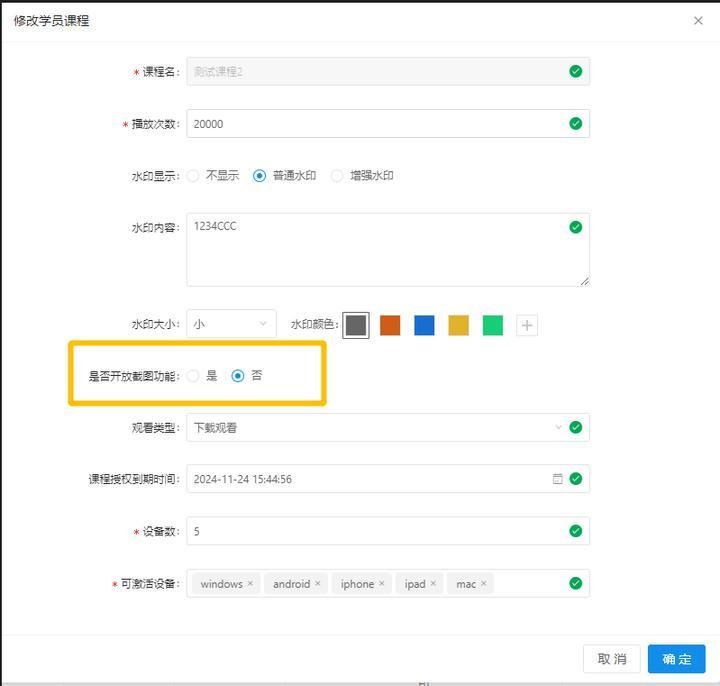Select the 增强水印 radio option
This screenshot has width=720, height=686.
[x=337, y=176]
